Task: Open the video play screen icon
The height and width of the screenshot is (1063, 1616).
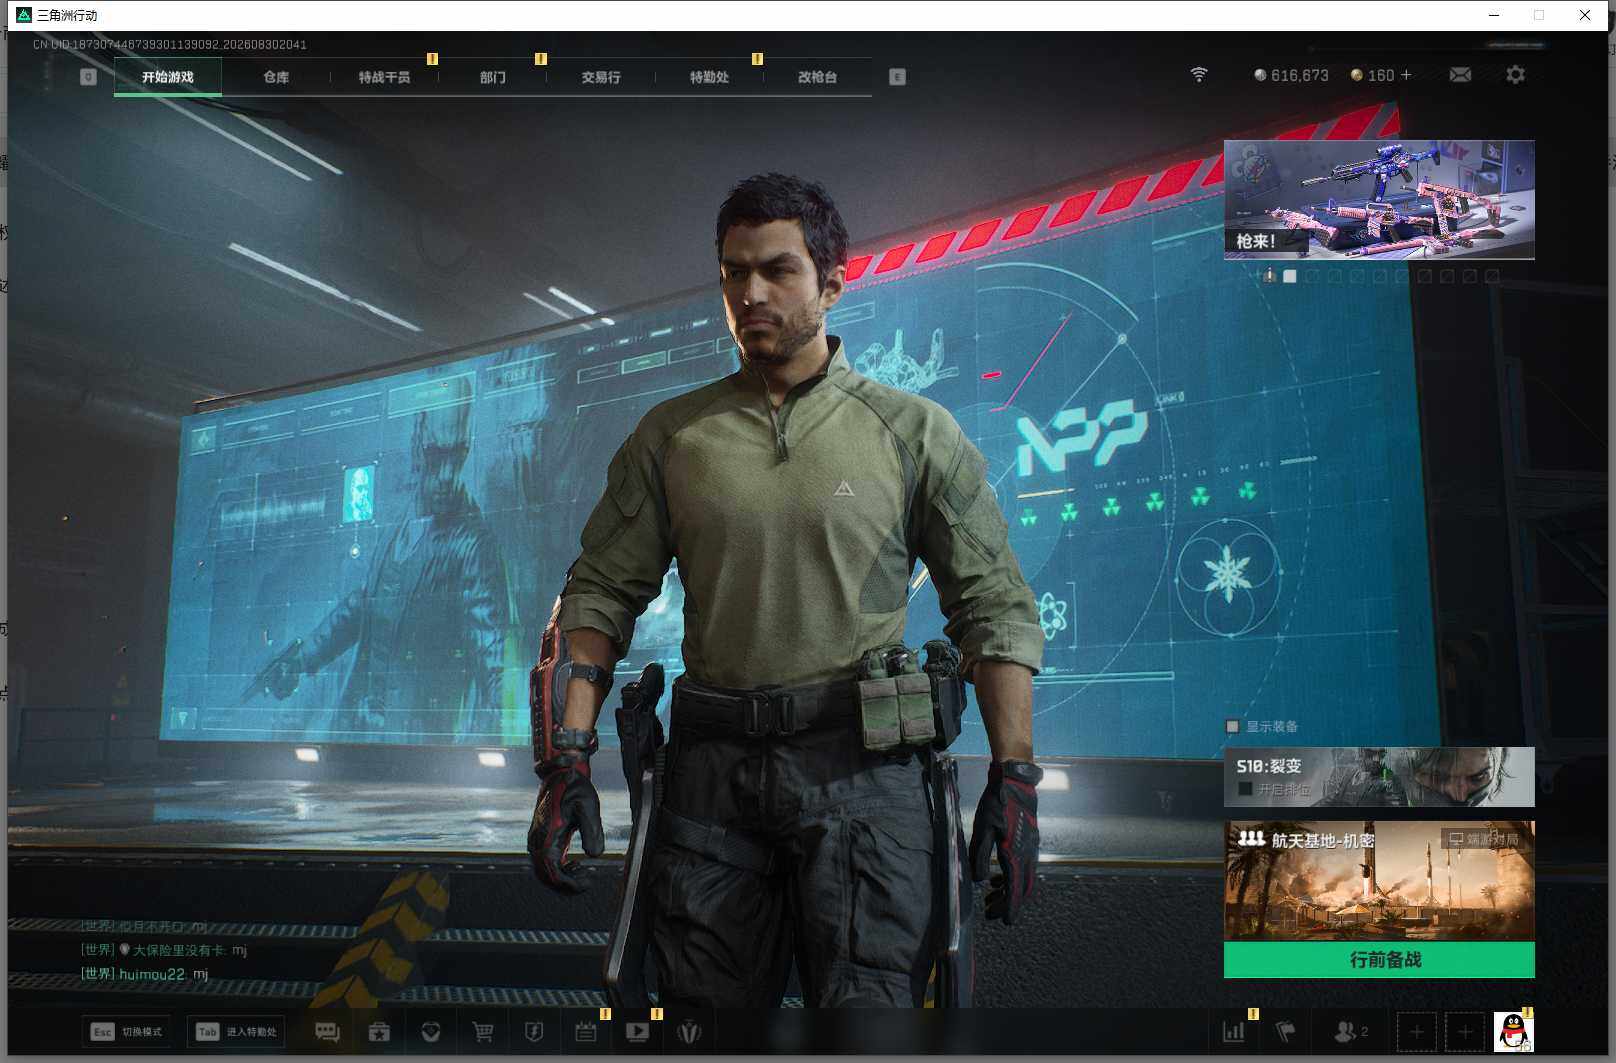Action: pos(637,1032)
